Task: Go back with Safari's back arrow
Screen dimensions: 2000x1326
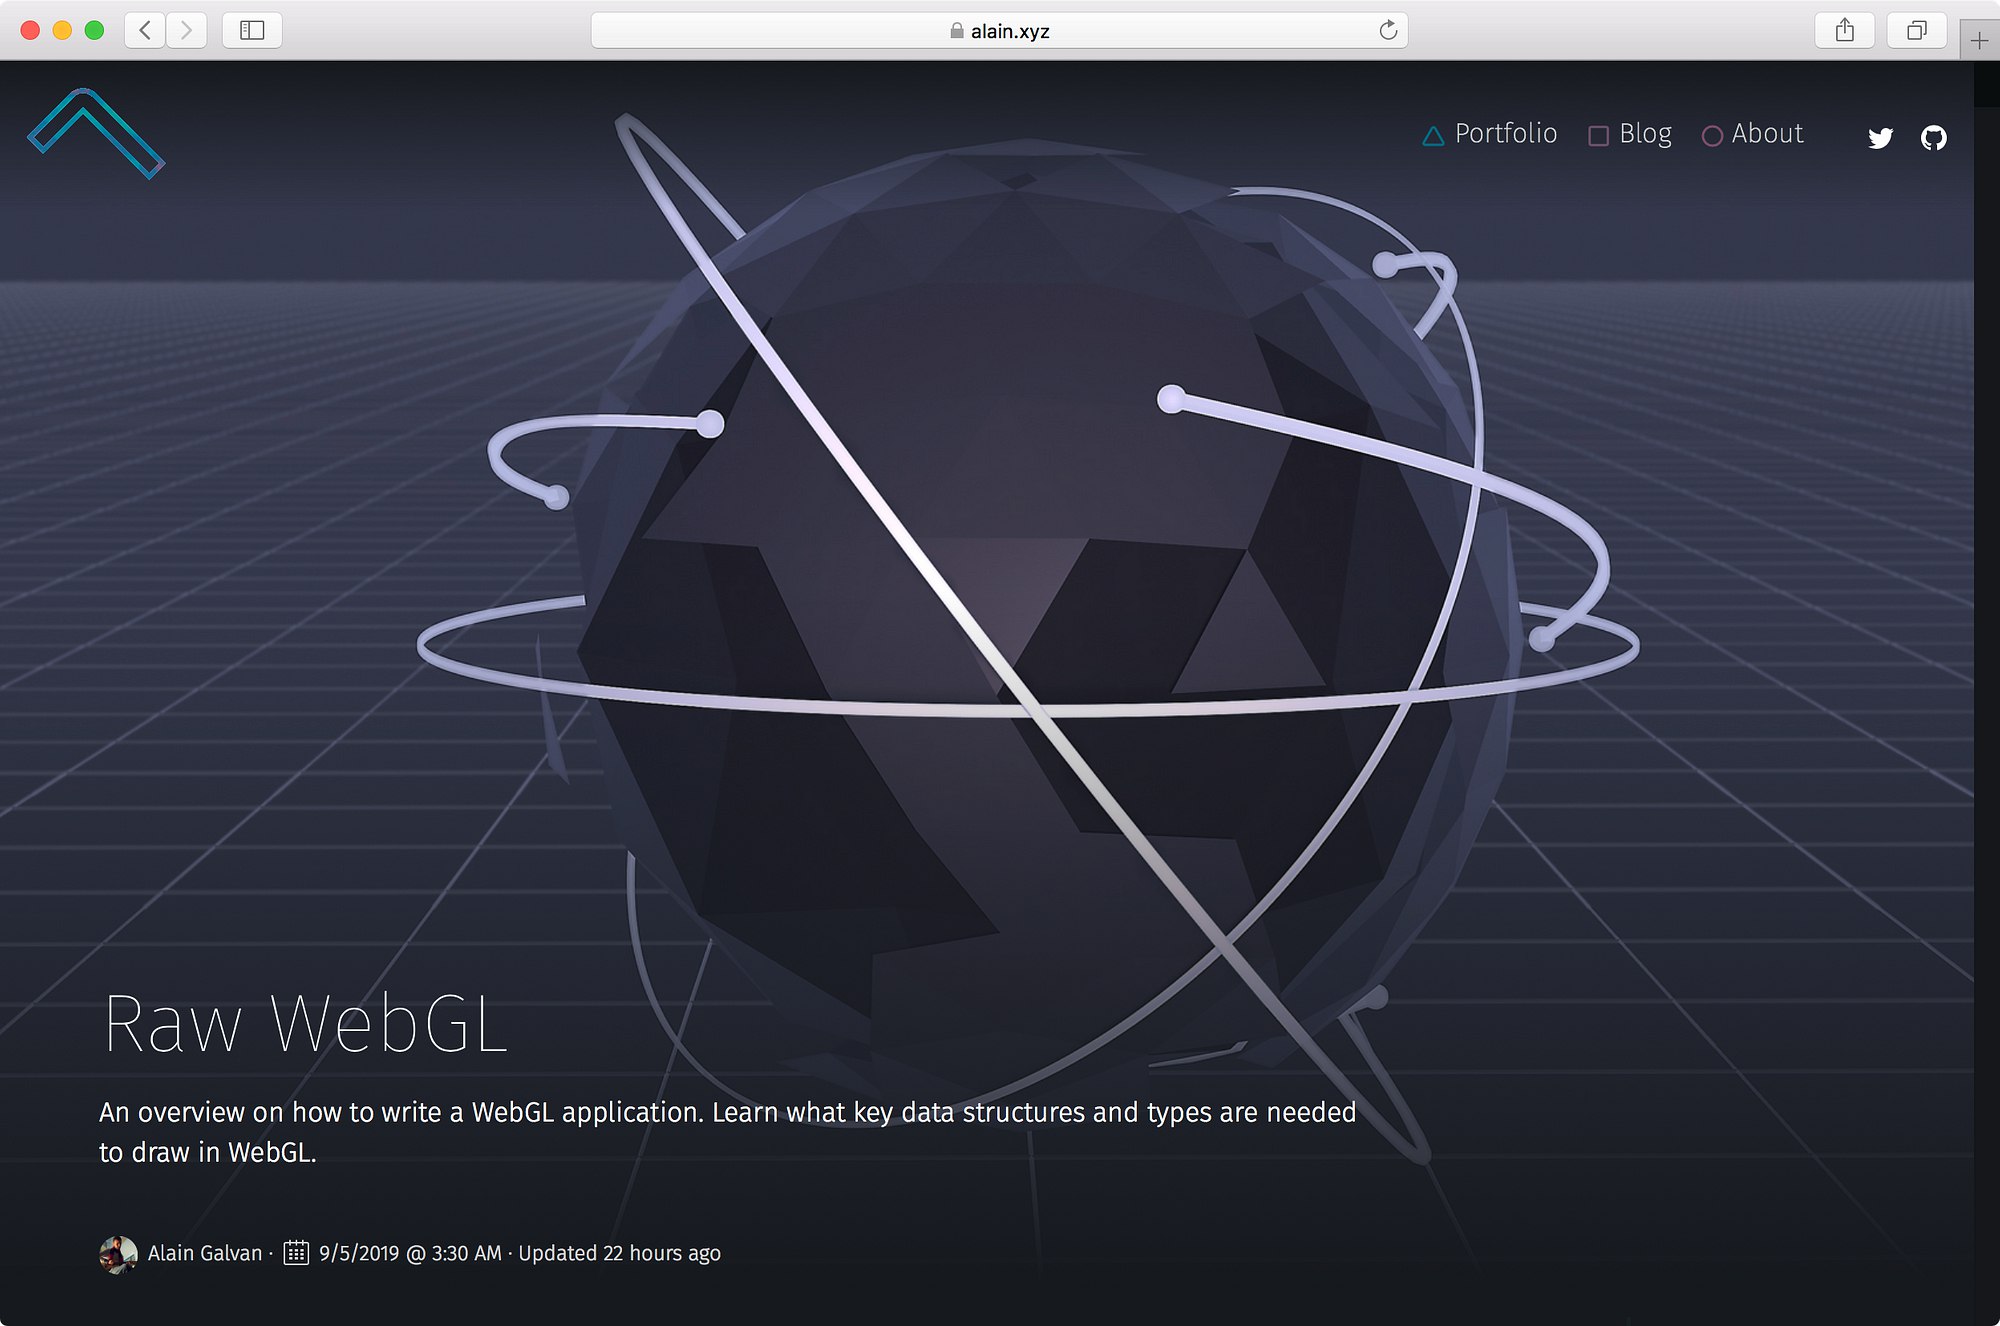Action: (x=145, y=30)
